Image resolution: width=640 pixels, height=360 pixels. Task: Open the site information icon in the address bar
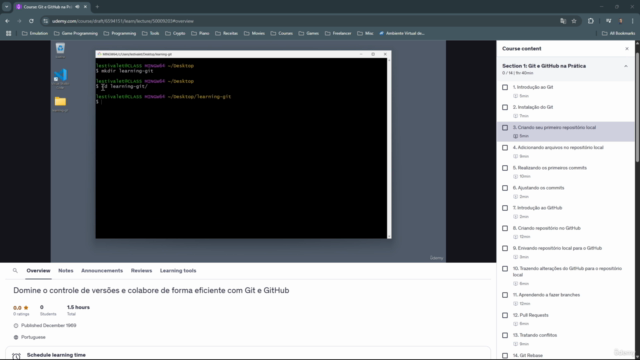[x=46, y=21]
